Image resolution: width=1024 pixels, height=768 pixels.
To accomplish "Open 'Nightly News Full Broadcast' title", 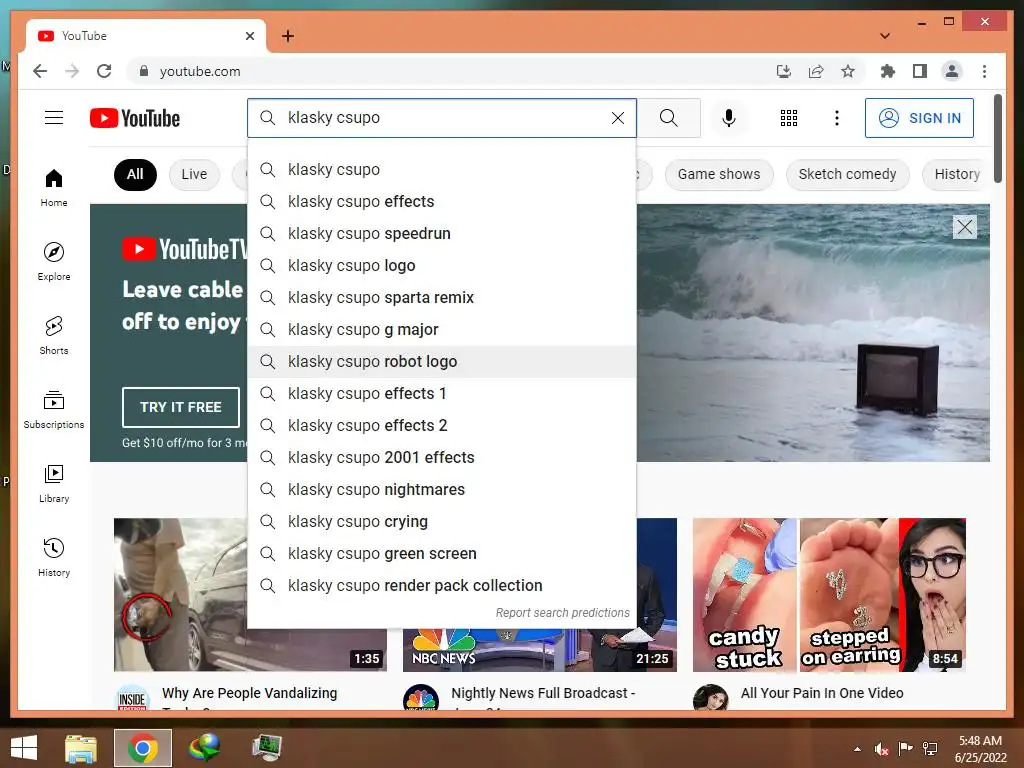I will tap(543, 693).
